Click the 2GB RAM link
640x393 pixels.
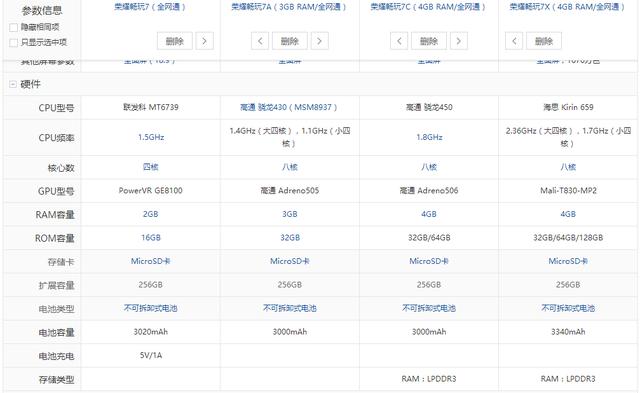tap(151, 214)
